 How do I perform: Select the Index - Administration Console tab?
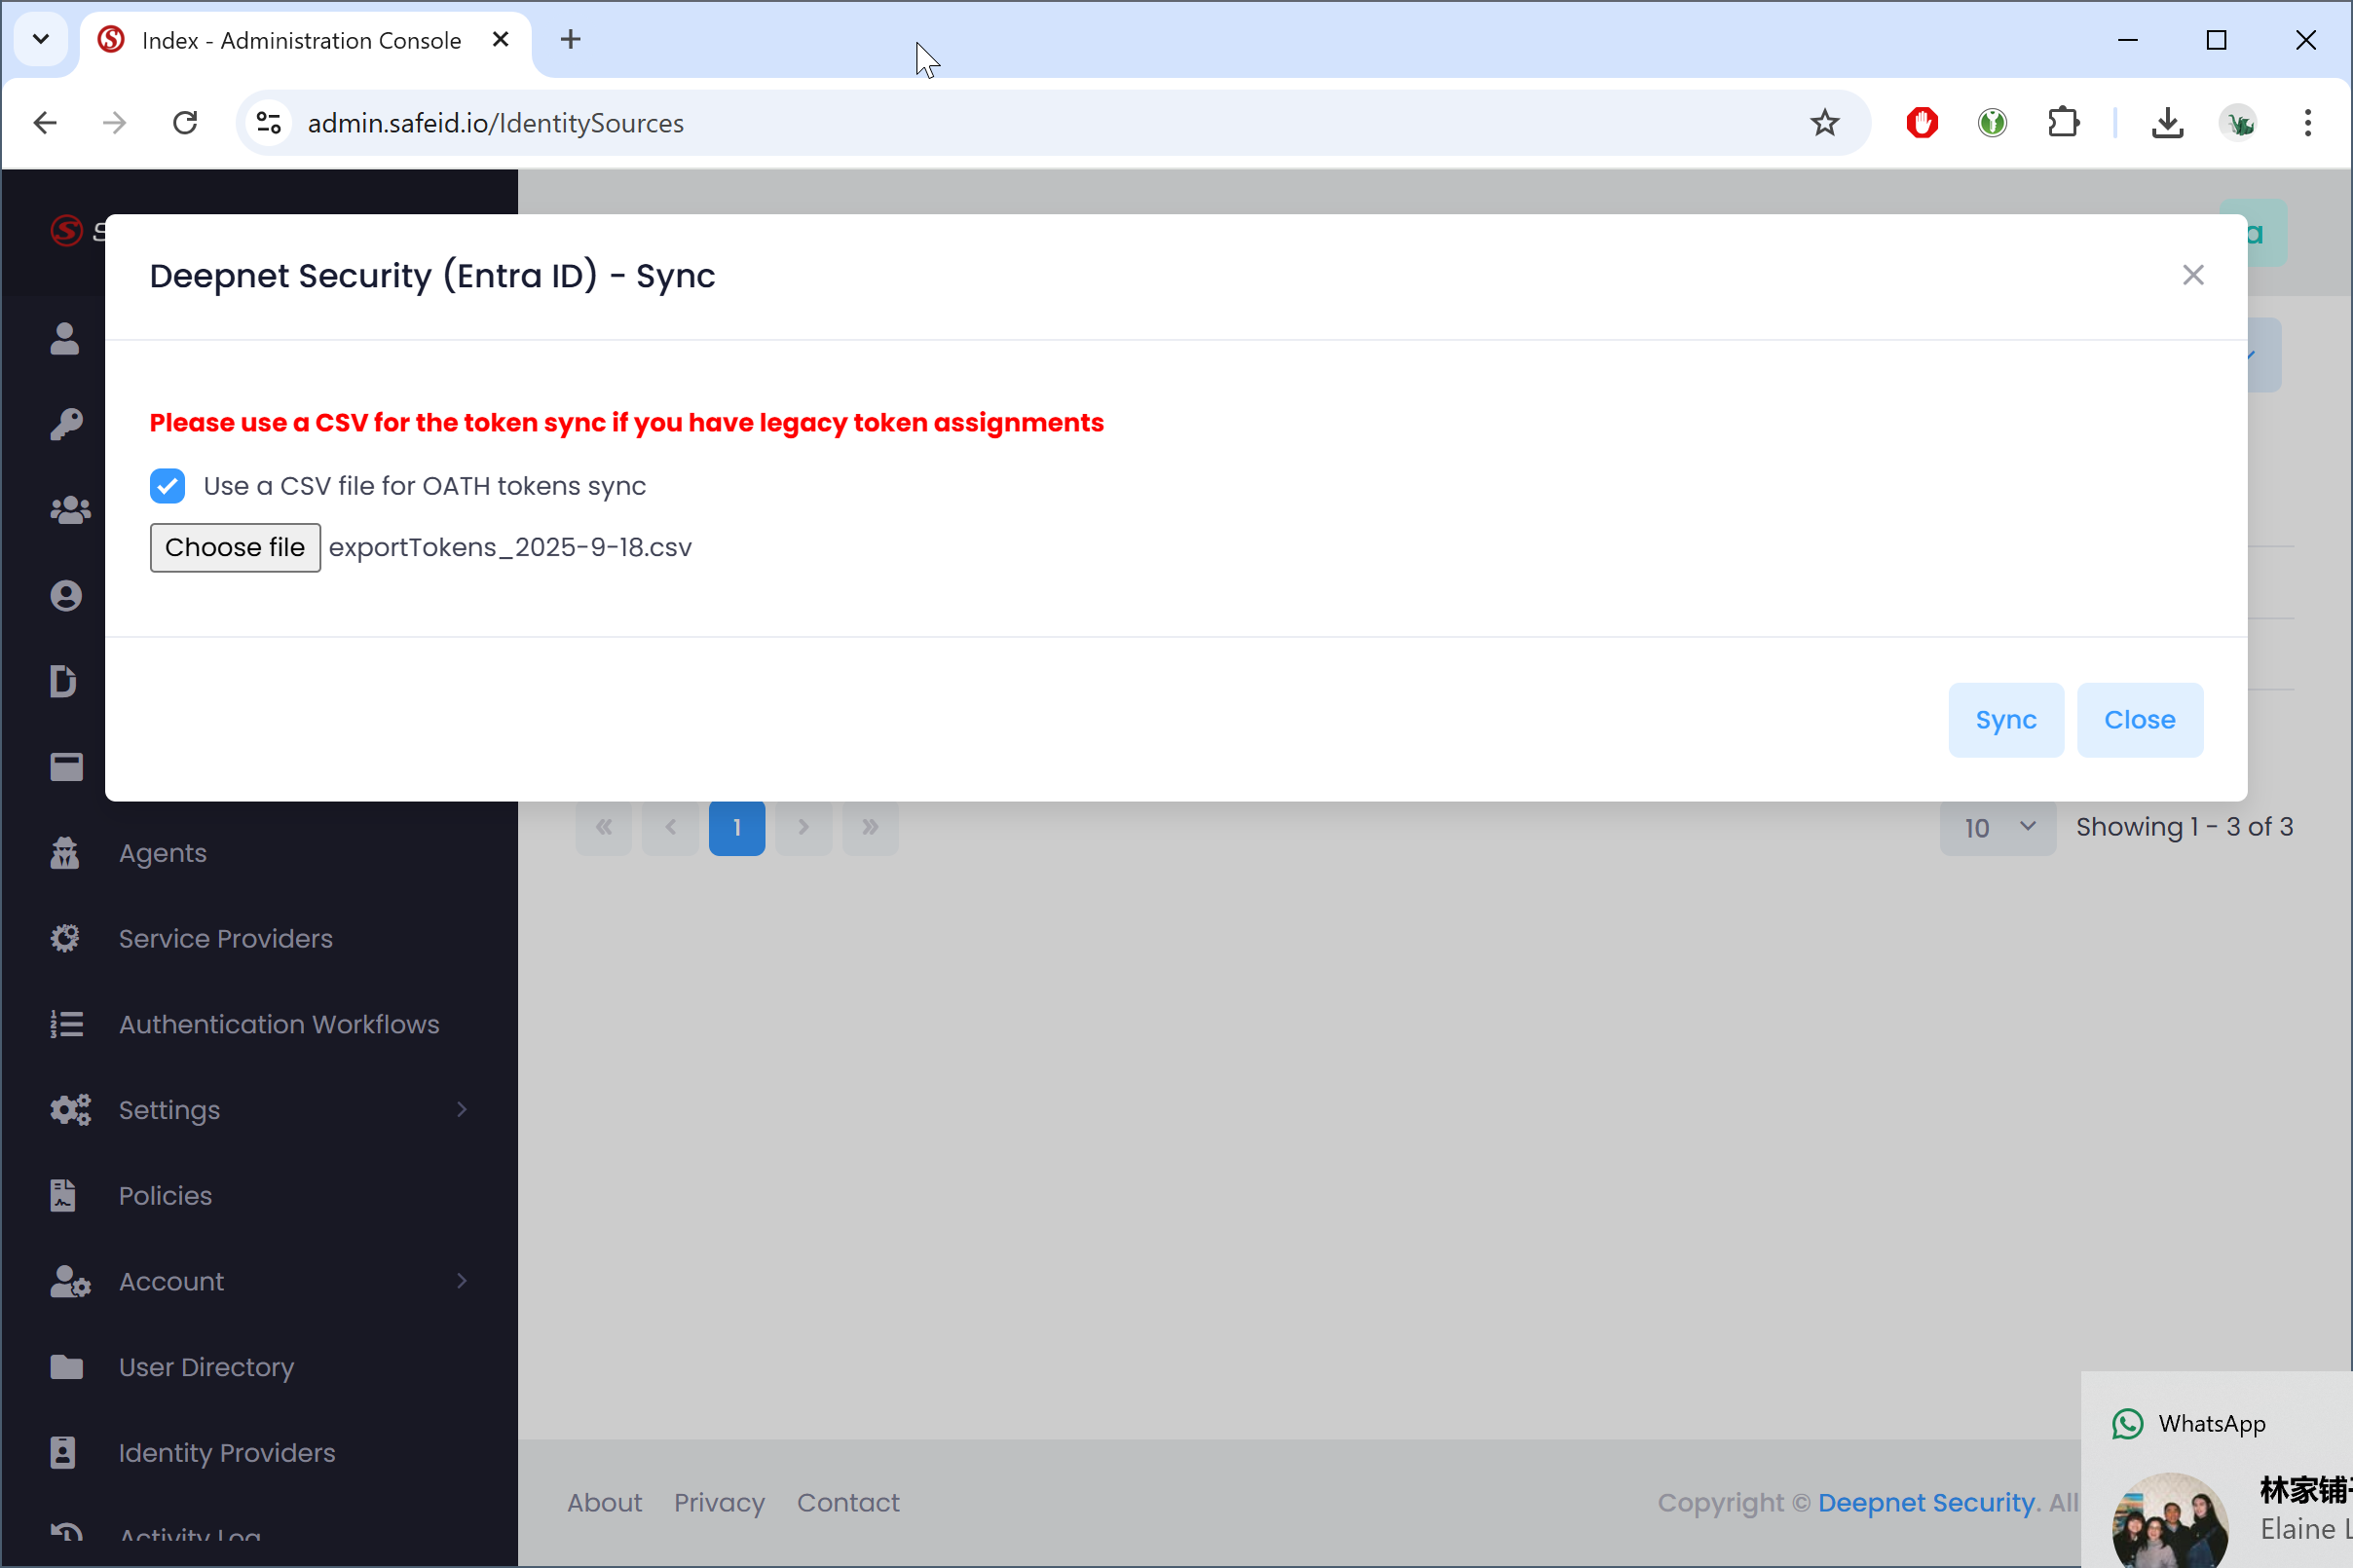300,40
